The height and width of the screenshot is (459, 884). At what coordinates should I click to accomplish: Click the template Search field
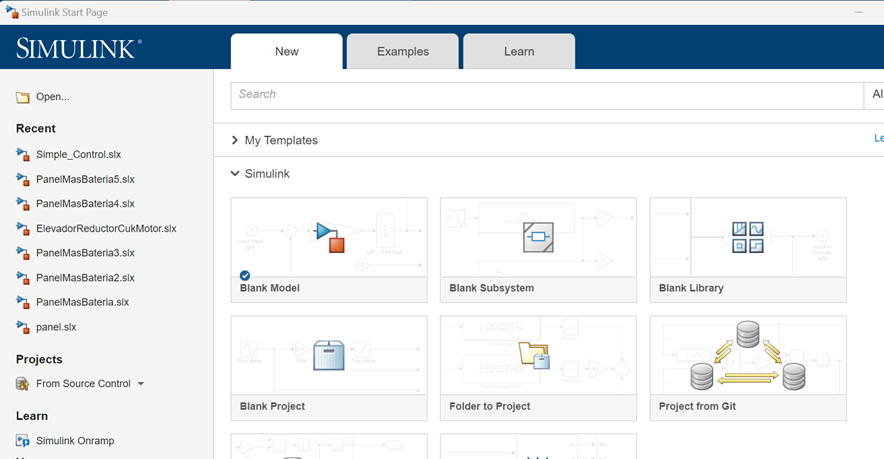pyautogui.click(x=545, y=95)
